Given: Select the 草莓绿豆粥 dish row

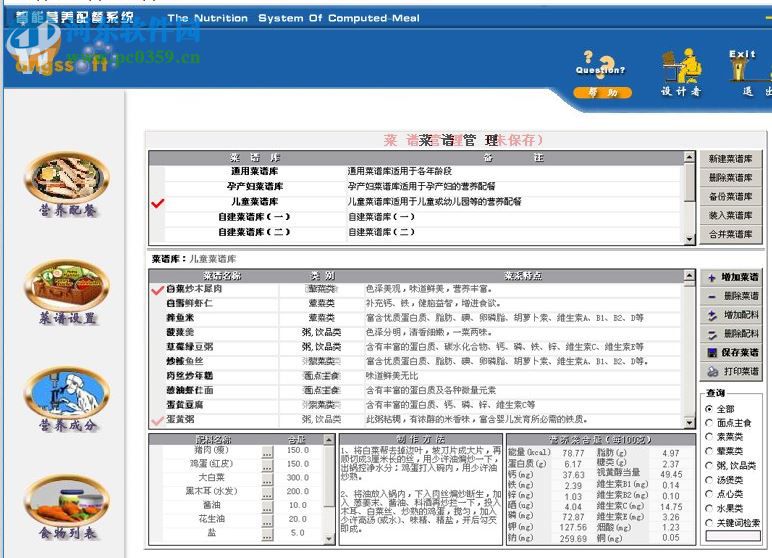Looking at the screenshot, I should pyautogui.click(x=416, y=347).
